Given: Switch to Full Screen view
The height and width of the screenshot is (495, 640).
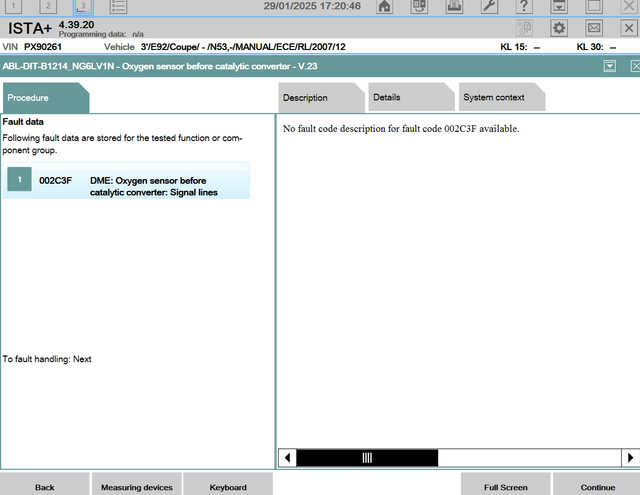Looking at the screenshot, I should (506, 486).
